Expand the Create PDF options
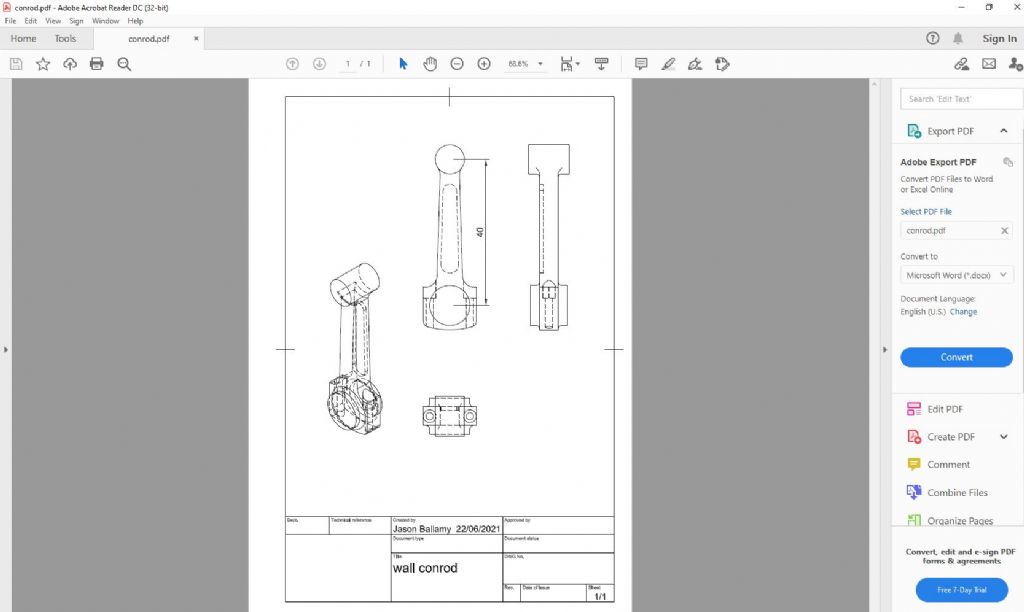 (x=1003, y=437)
